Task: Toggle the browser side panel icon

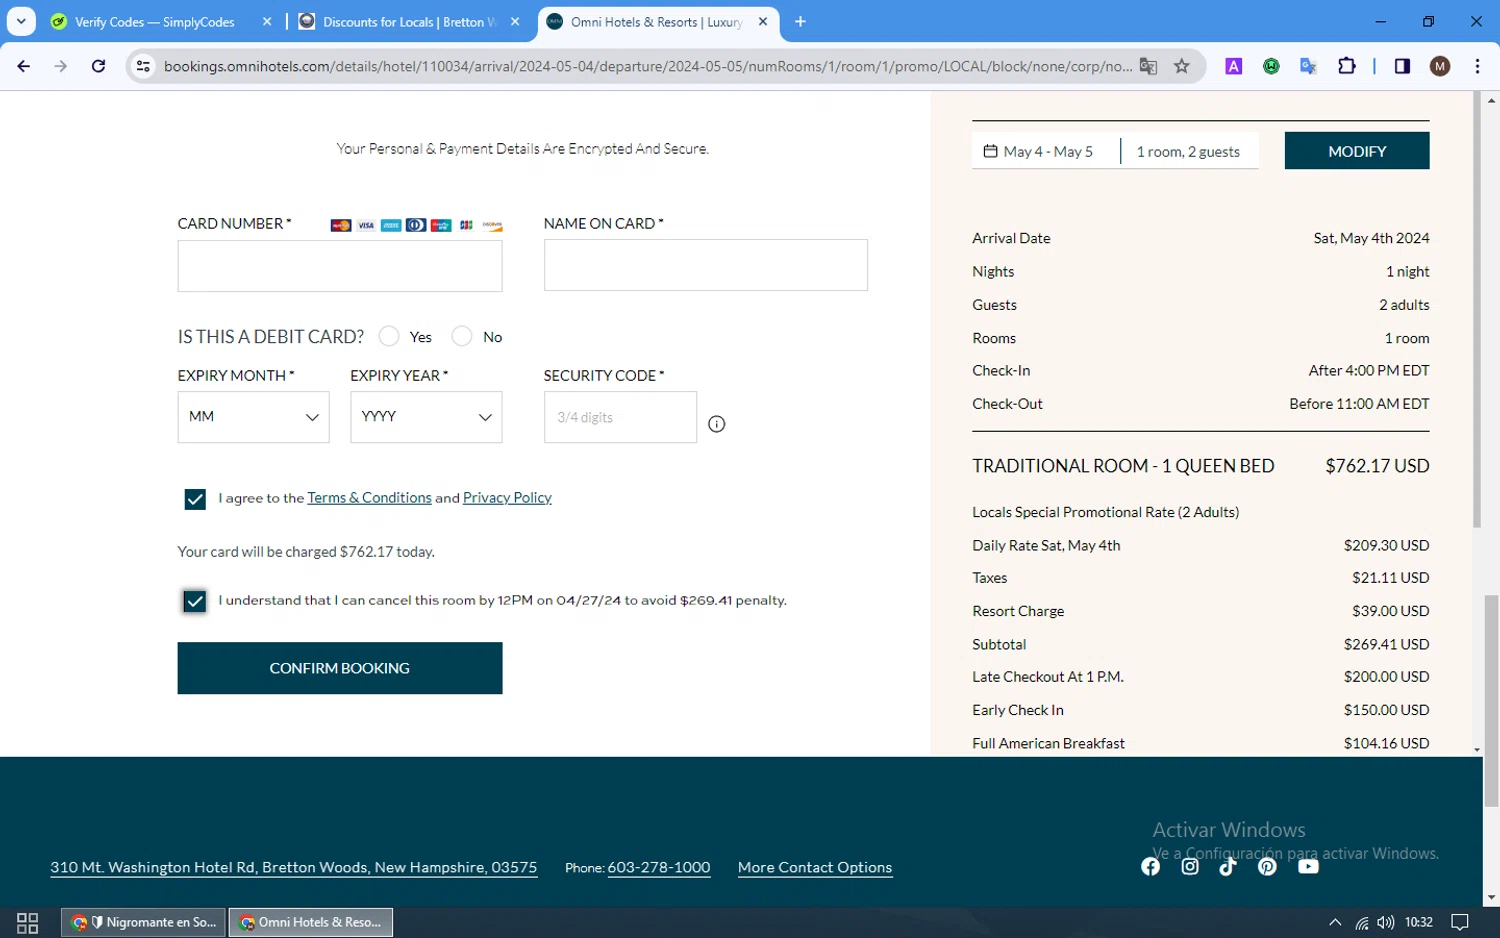Action: click(x=1402, y=66)
